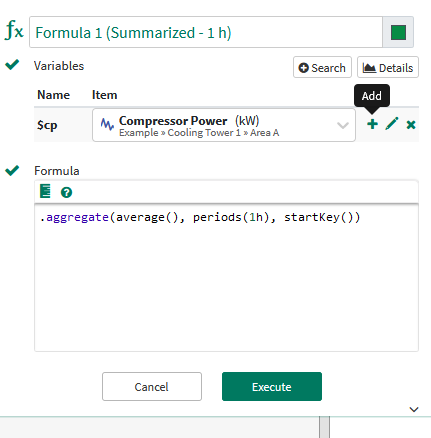Remove the $cp variable with X icon
The image size is (431, 438).
(x=411, y=125)
